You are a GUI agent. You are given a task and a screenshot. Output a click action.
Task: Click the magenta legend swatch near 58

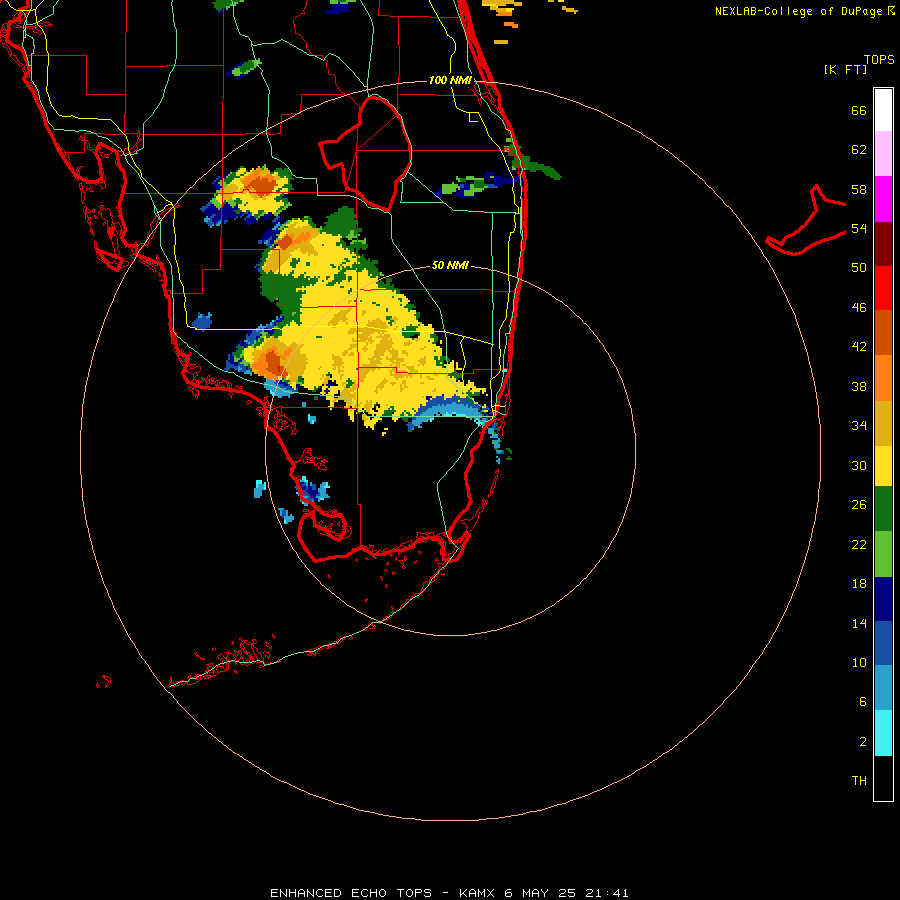point(883,199)
